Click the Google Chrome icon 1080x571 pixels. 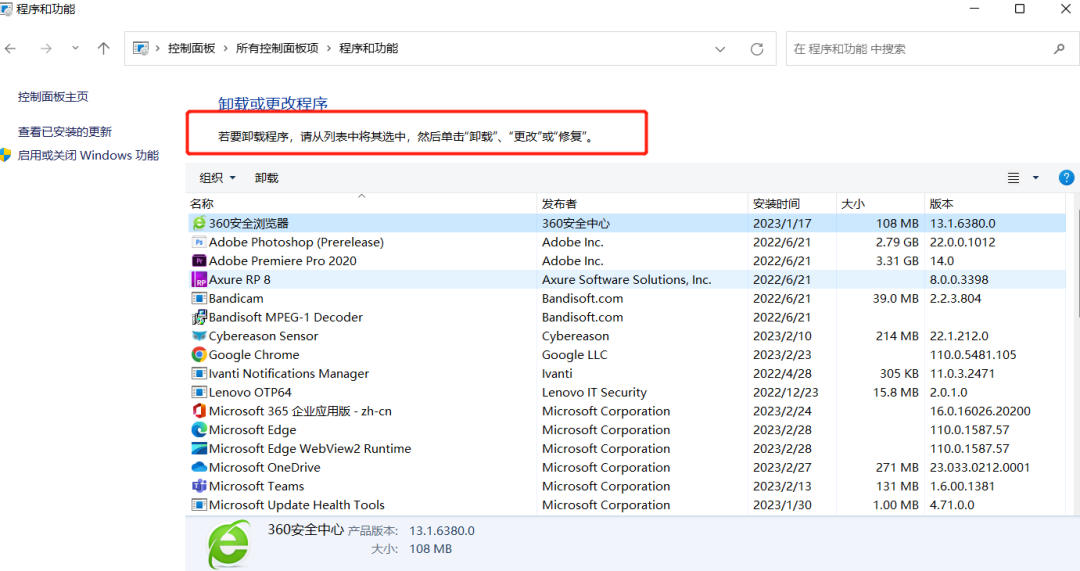click(198, 354)
